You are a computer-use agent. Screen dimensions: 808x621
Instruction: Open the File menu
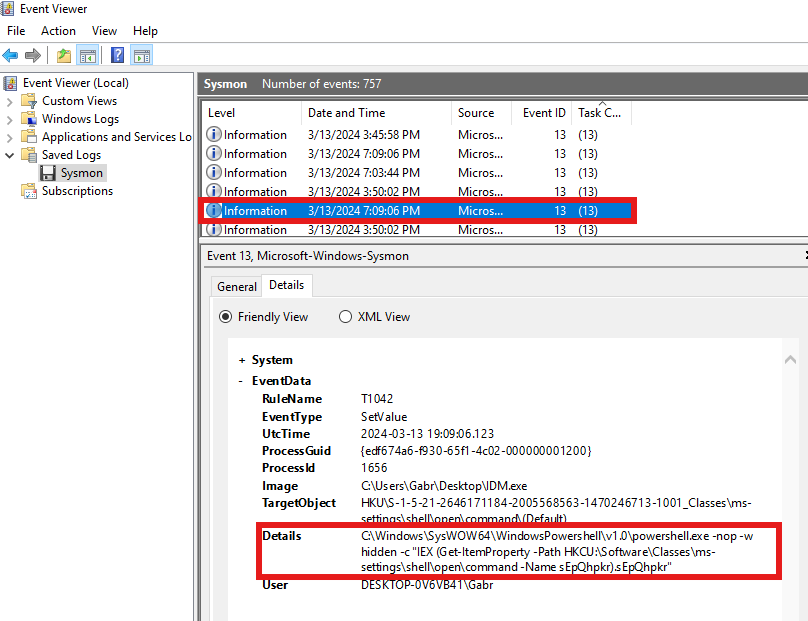(16, 31)
